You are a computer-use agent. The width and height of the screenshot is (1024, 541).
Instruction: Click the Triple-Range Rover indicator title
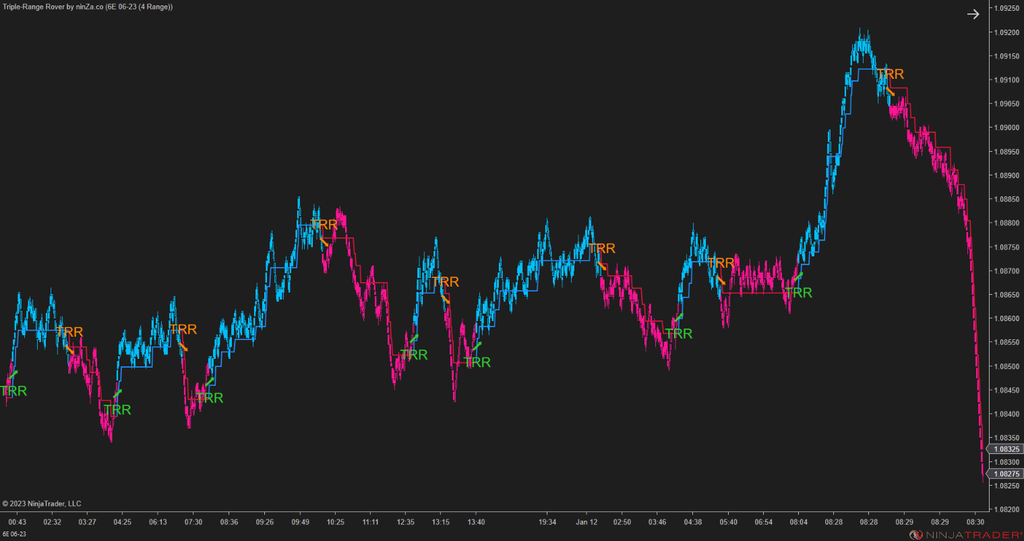coord(87,7)
